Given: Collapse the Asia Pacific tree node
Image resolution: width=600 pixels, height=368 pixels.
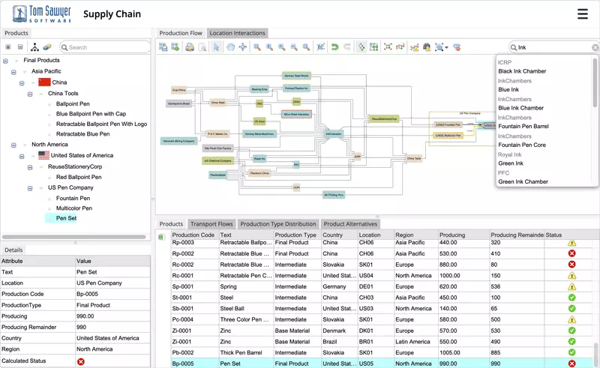Looking at the screenshot, I should (13, 72).
